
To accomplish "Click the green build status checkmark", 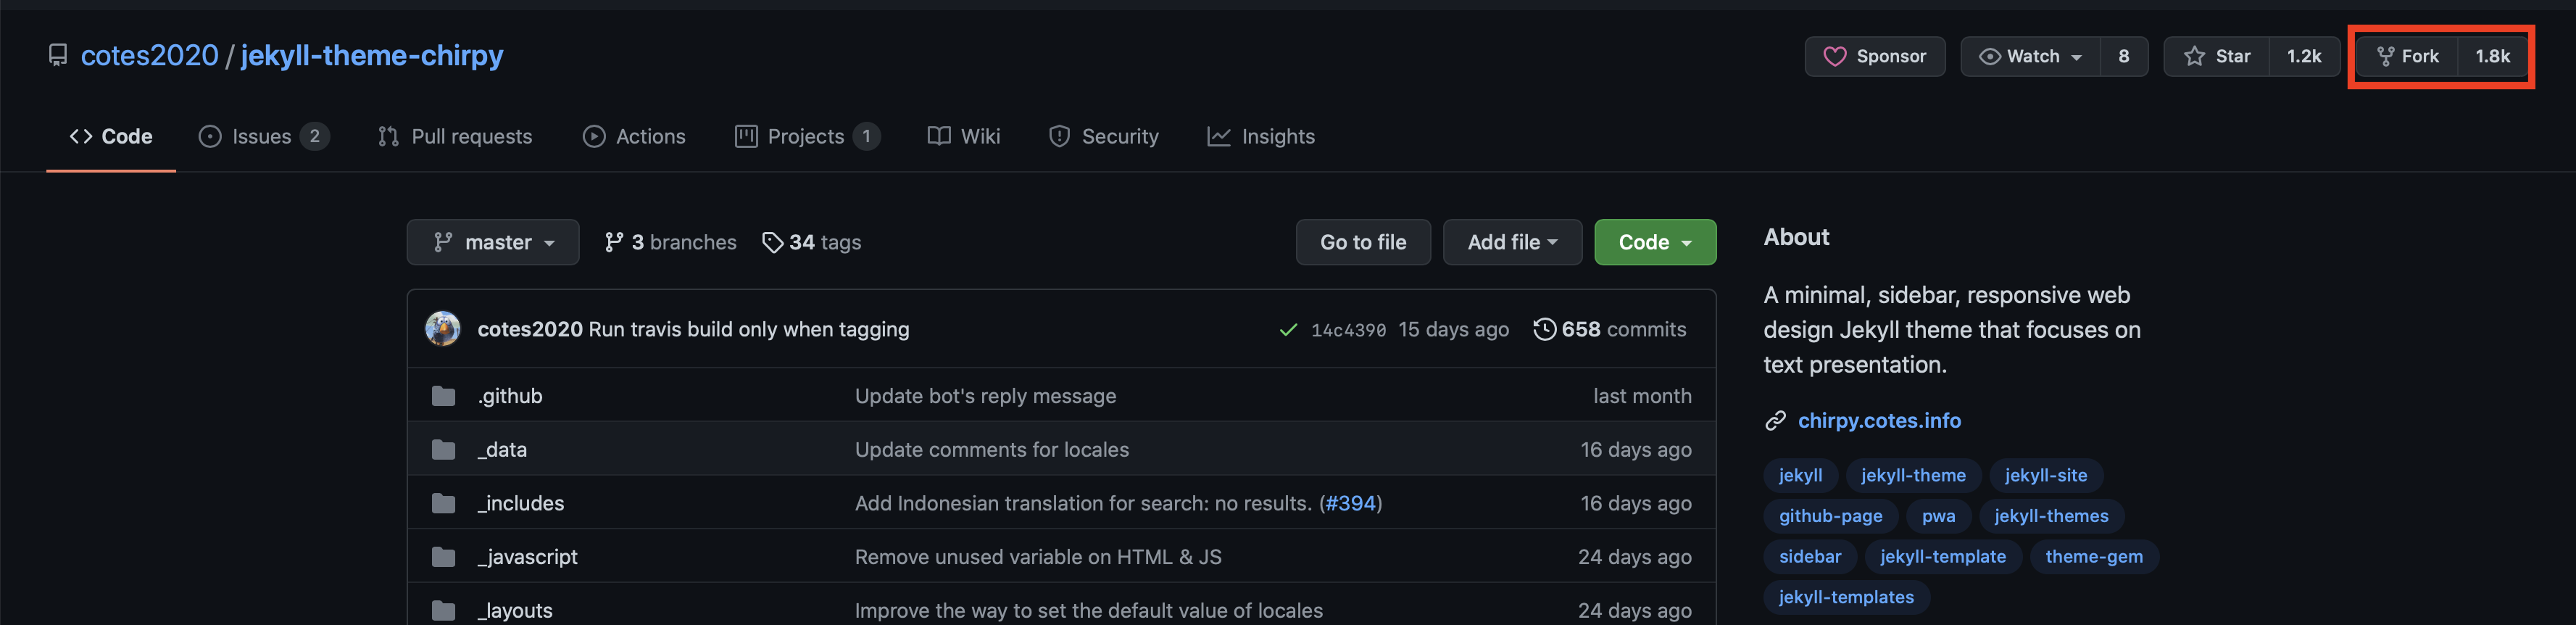I will (1288, 330).
